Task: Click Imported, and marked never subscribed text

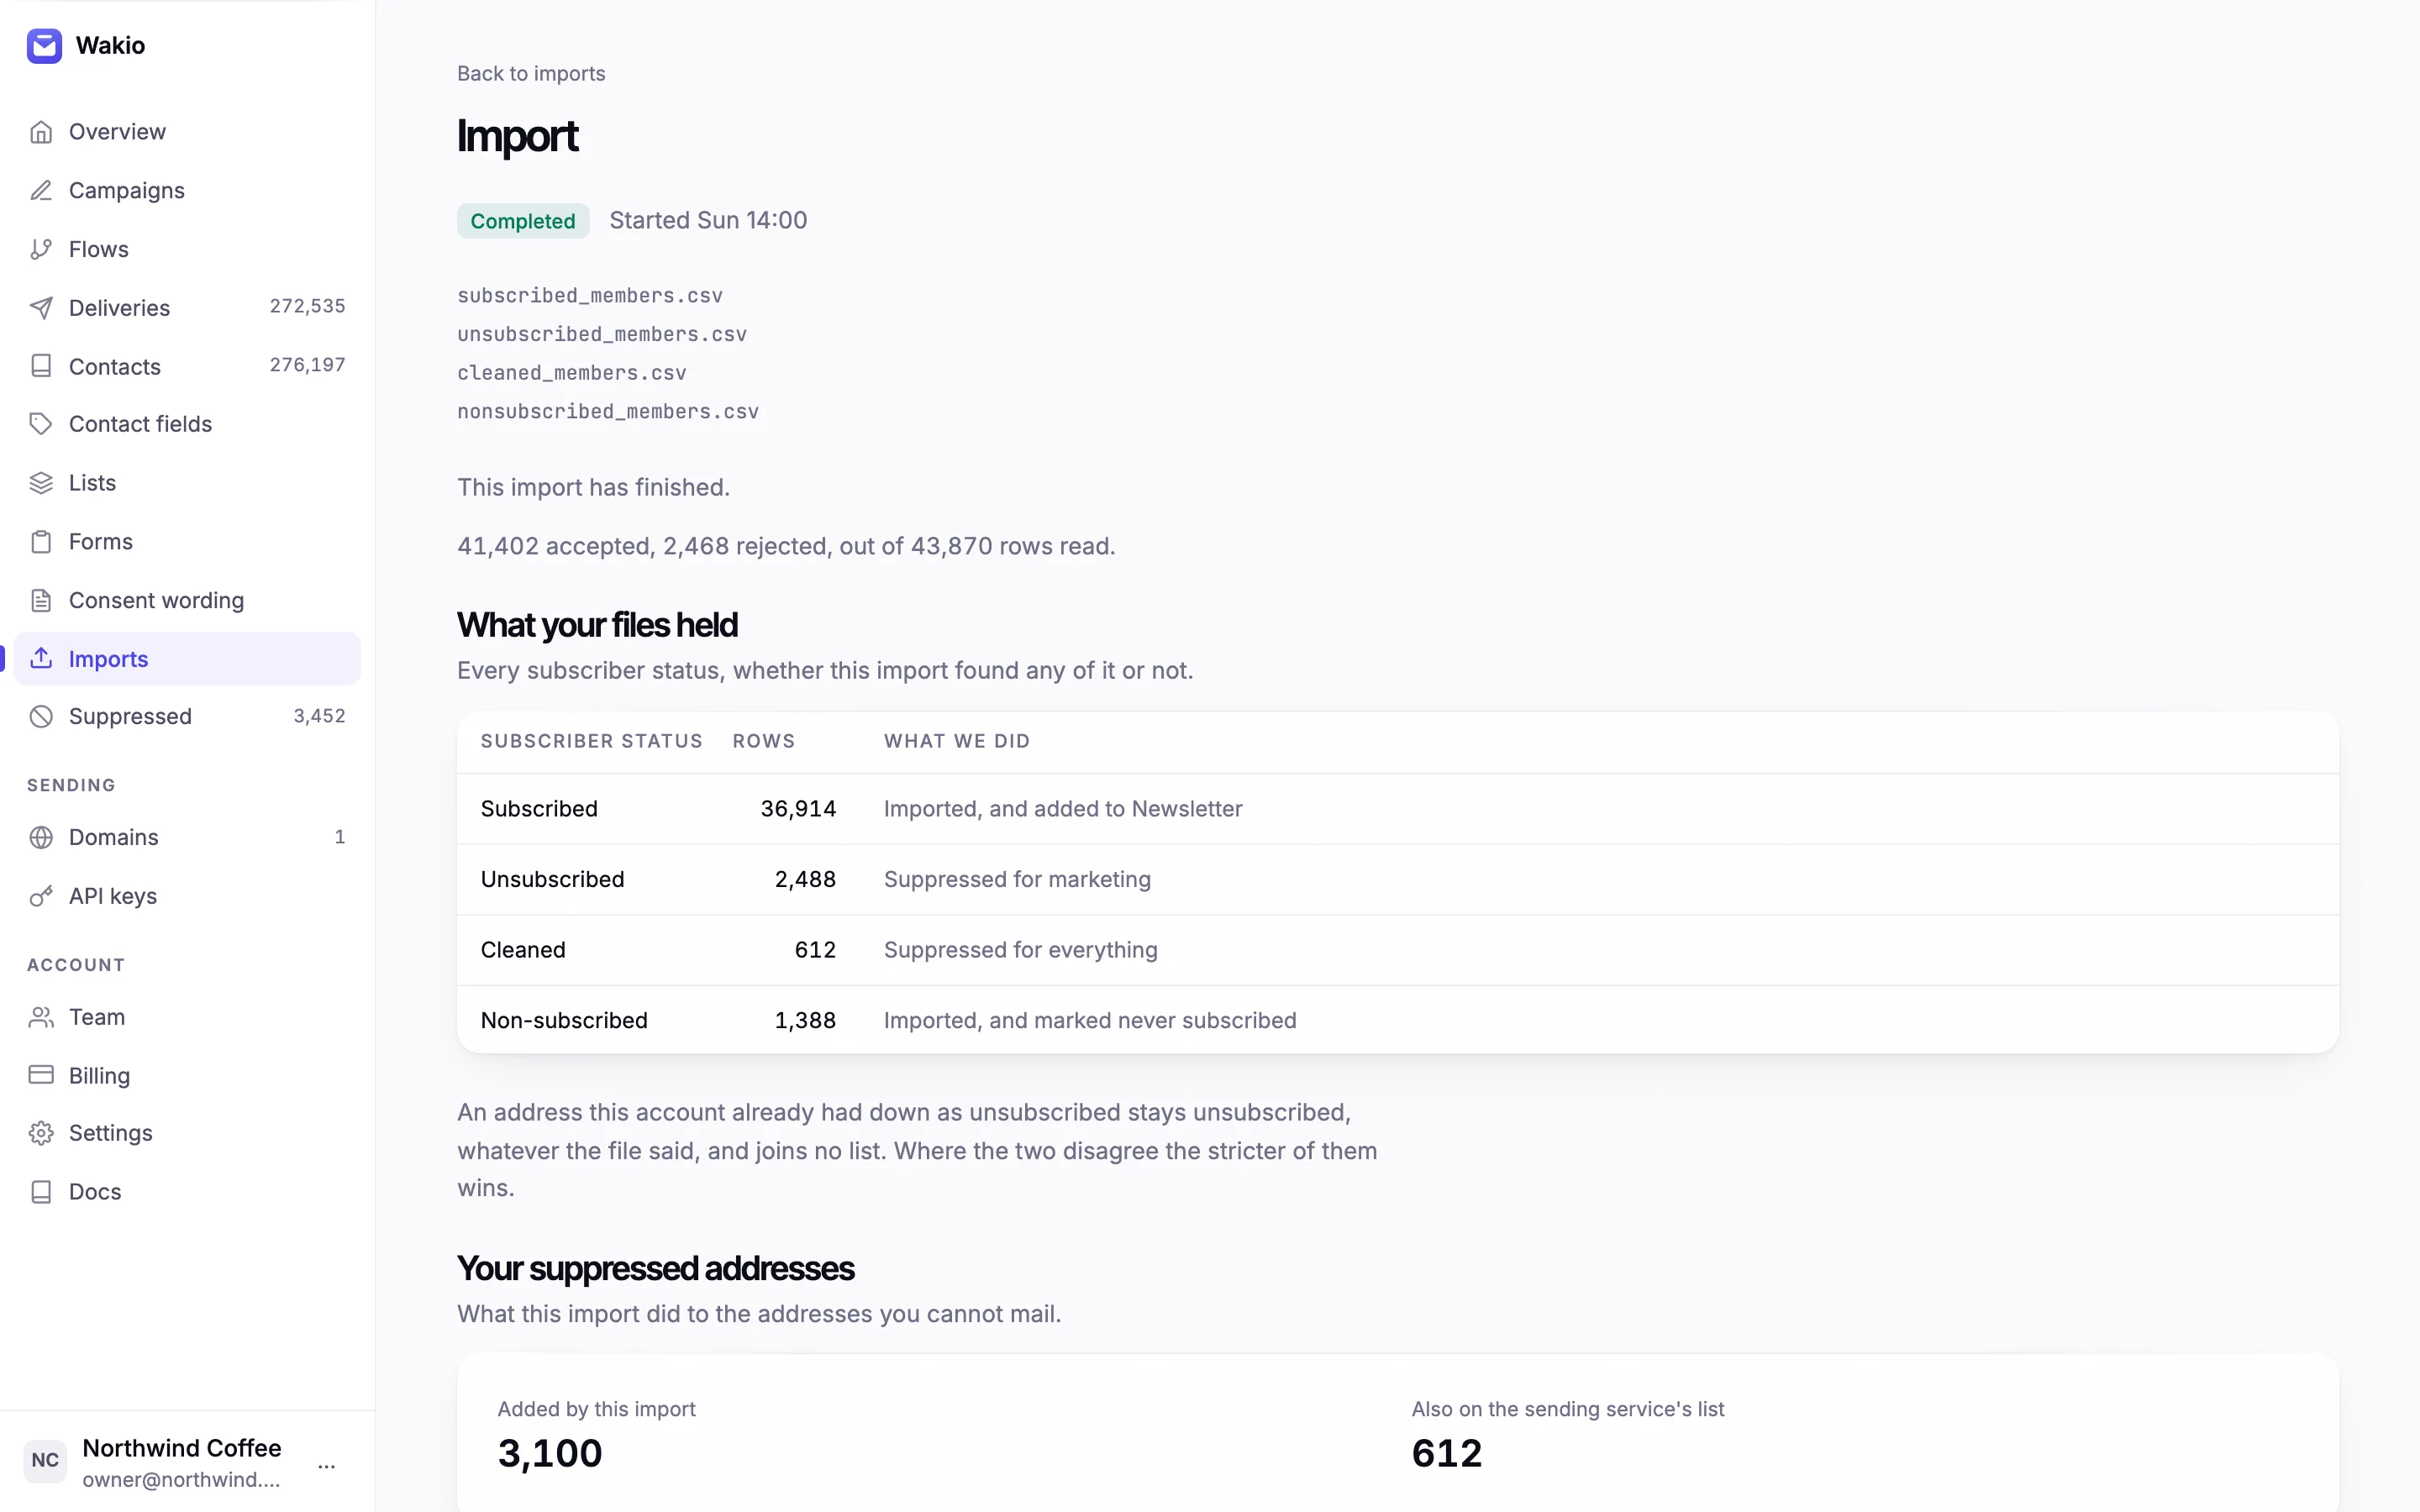Action: 1090,1020
